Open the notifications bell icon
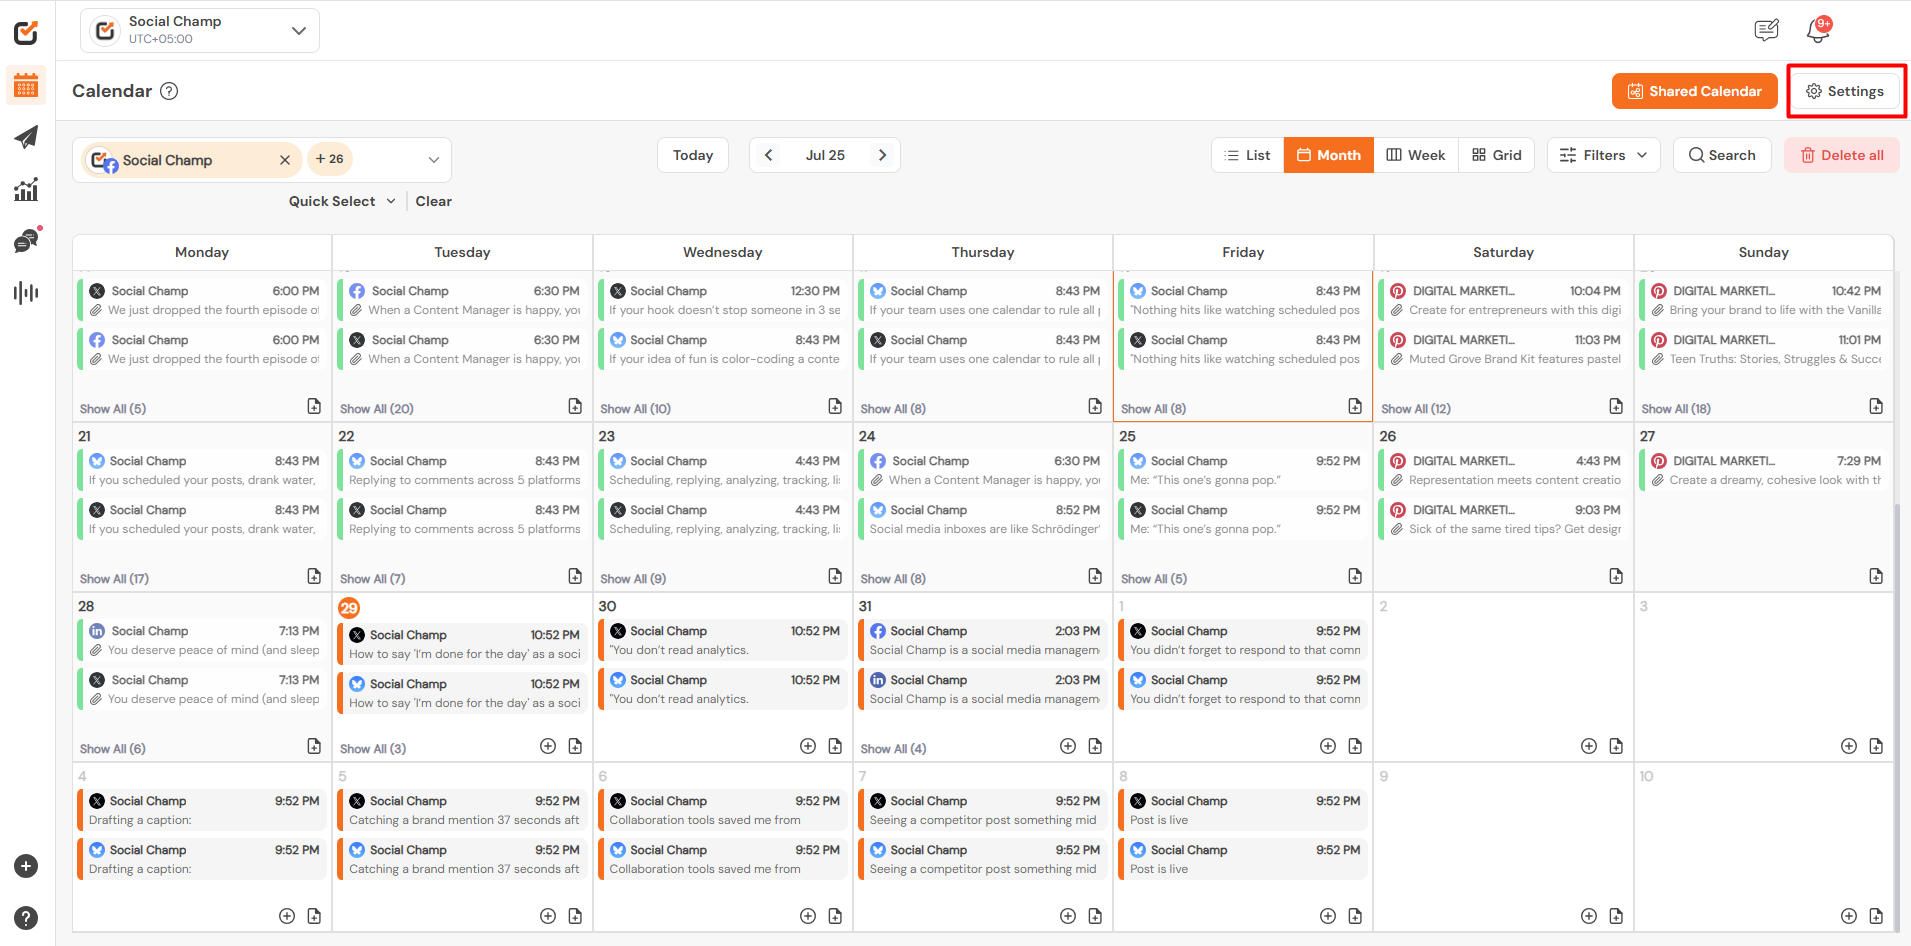 1818,30
